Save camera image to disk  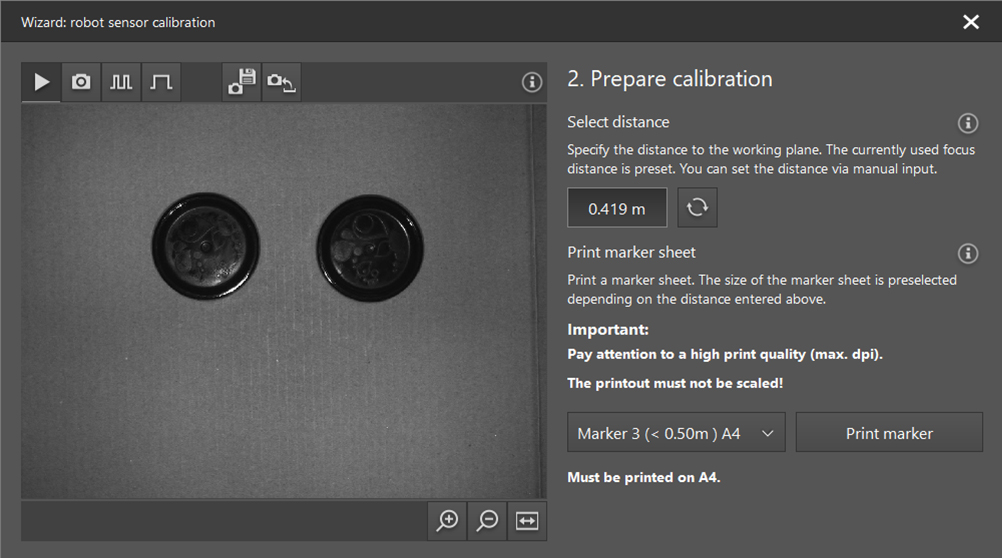coord(242,82)
